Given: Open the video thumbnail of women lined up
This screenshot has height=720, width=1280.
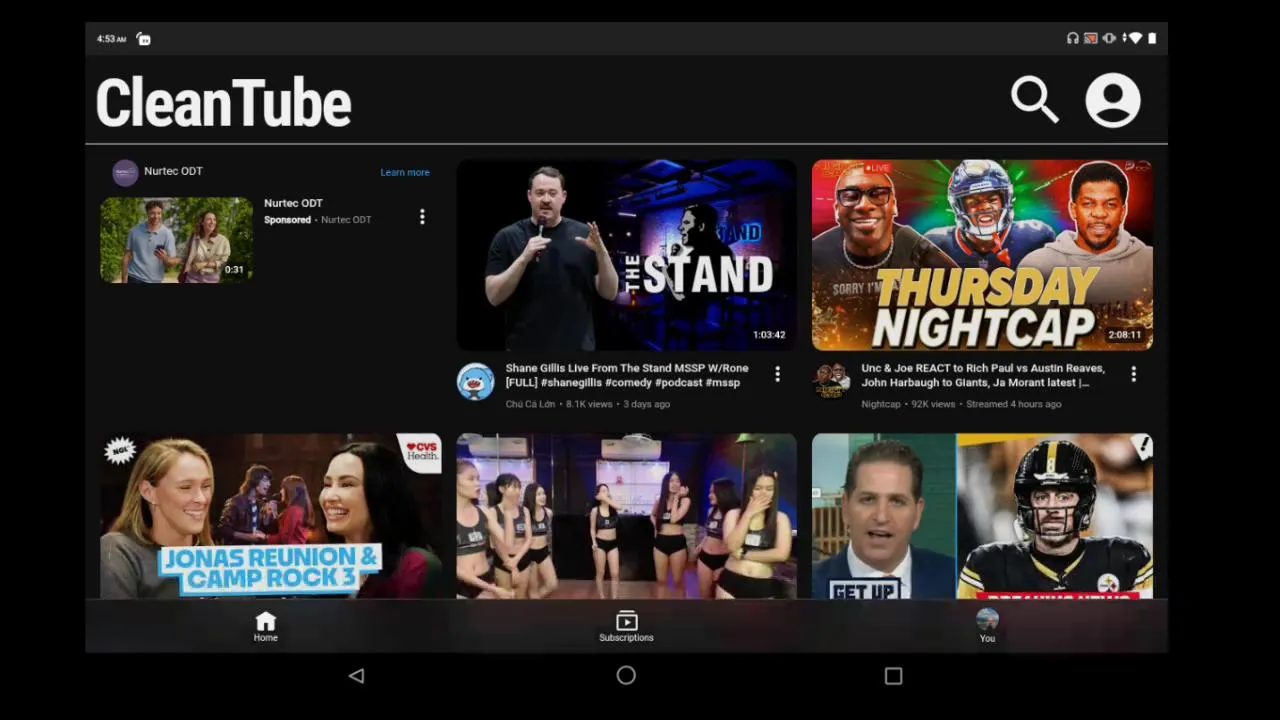Looking at the screenshot, I should pos(627,516).
